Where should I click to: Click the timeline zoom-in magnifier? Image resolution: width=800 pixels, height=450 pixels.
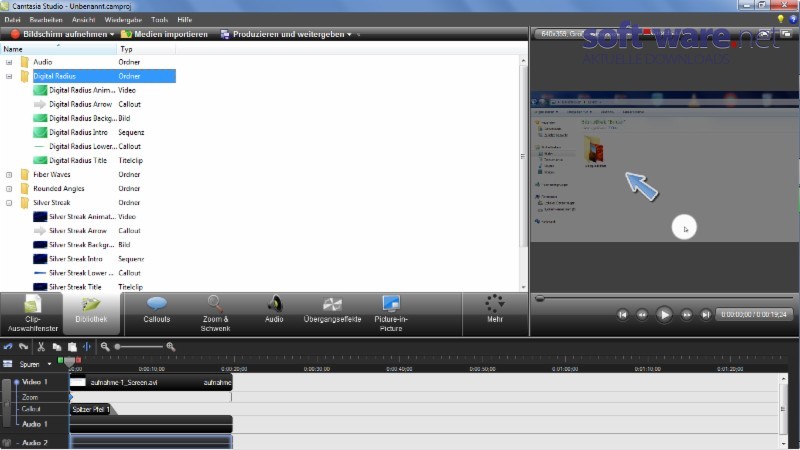pos(171,346)
